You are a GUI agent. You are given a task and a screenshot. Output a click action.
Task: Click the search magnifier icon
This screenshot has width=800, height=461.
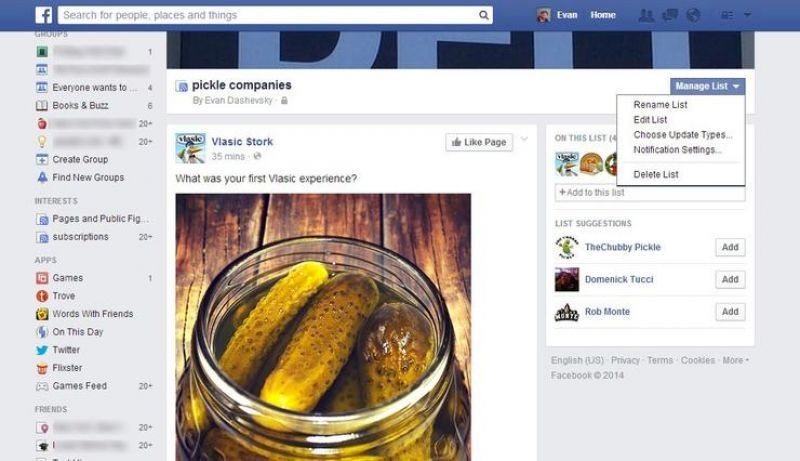[483, 15]
